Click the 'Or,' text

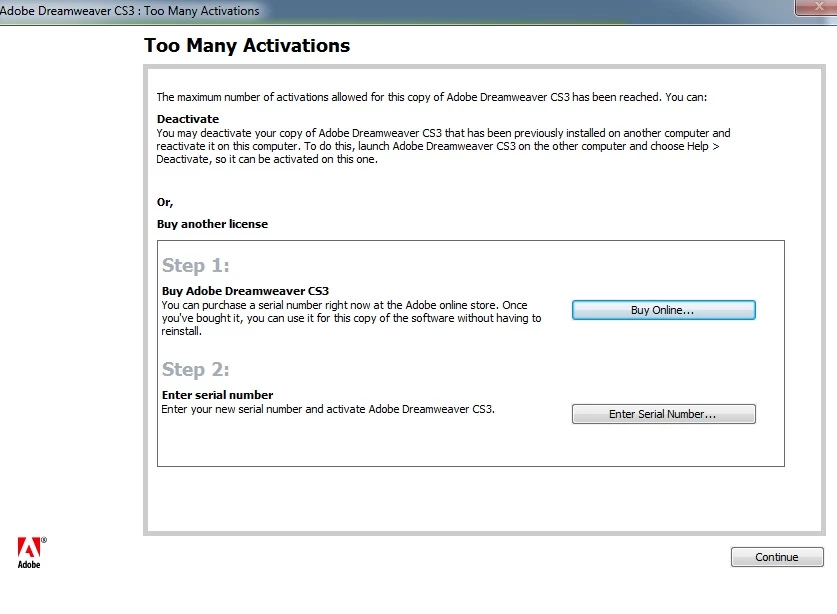tap(165, 202)
